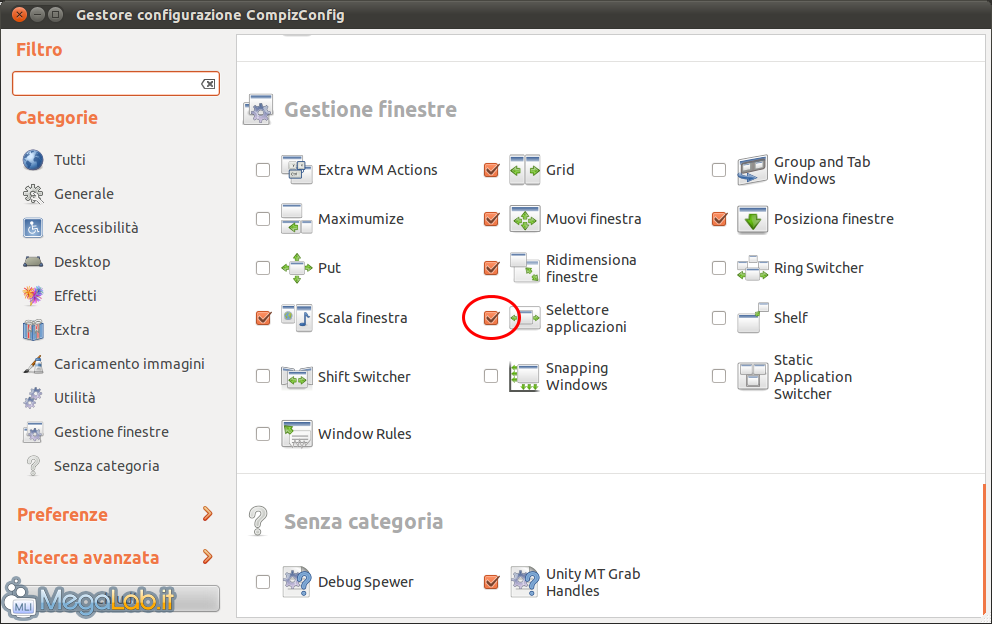Open the Group and Tab Windows icon
The height and width of the screenshot is (624, 992).
click(x=752, y=170)
